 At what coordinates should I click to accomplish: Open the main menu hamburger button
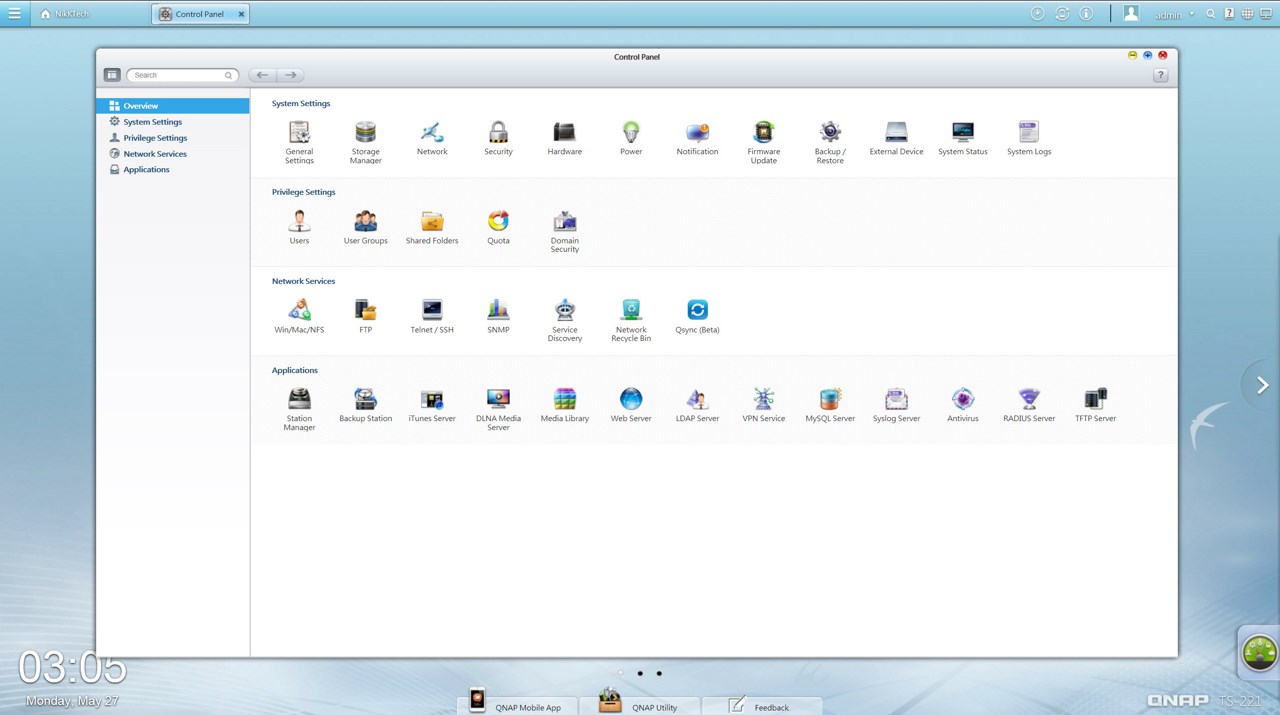pos(15,14)
